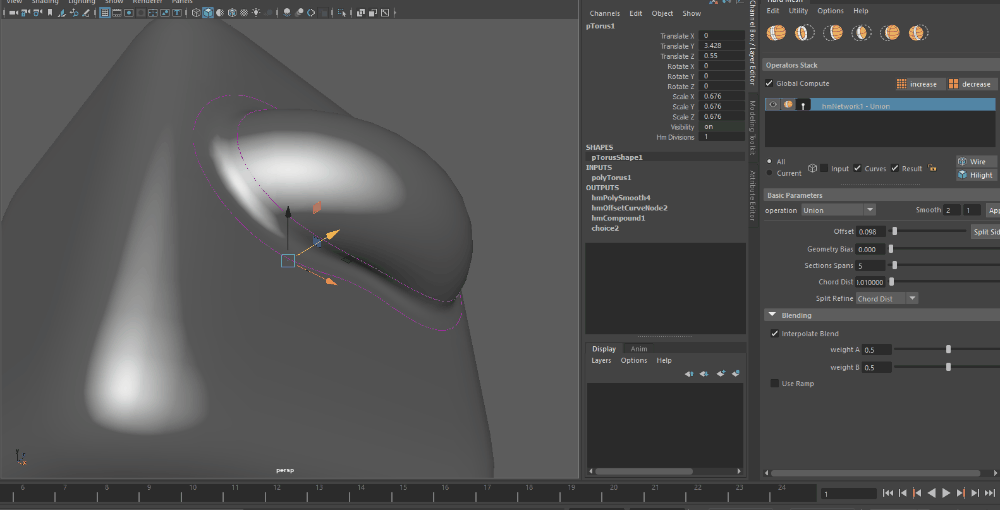
Task: Click the pin icon on hmNetwork1 row
Action: click(804, 105)
